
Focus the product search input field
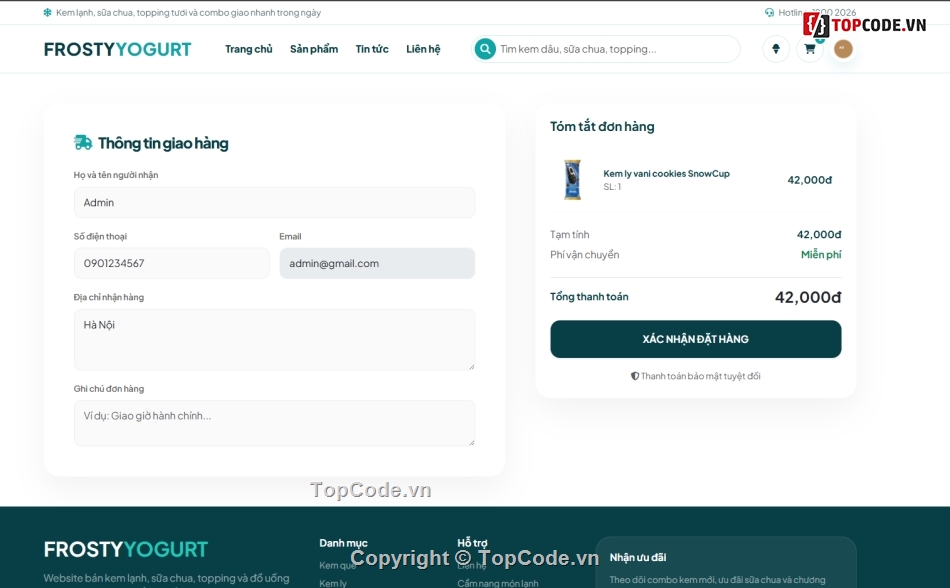(617, 49)
